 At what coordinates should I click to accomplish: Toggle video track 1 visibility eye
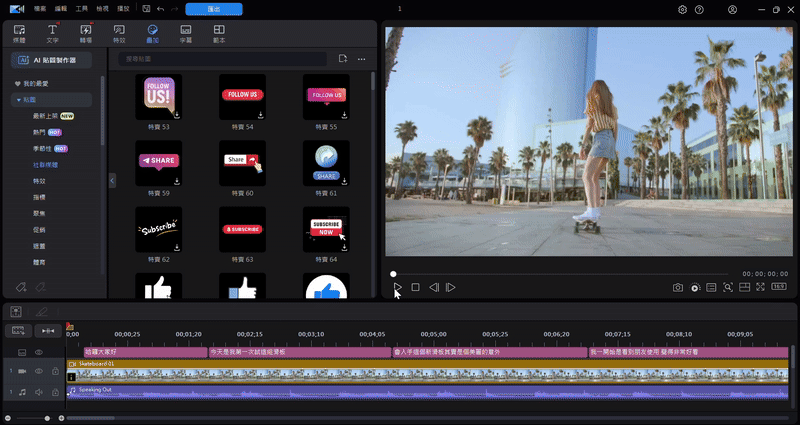point(40,371)
